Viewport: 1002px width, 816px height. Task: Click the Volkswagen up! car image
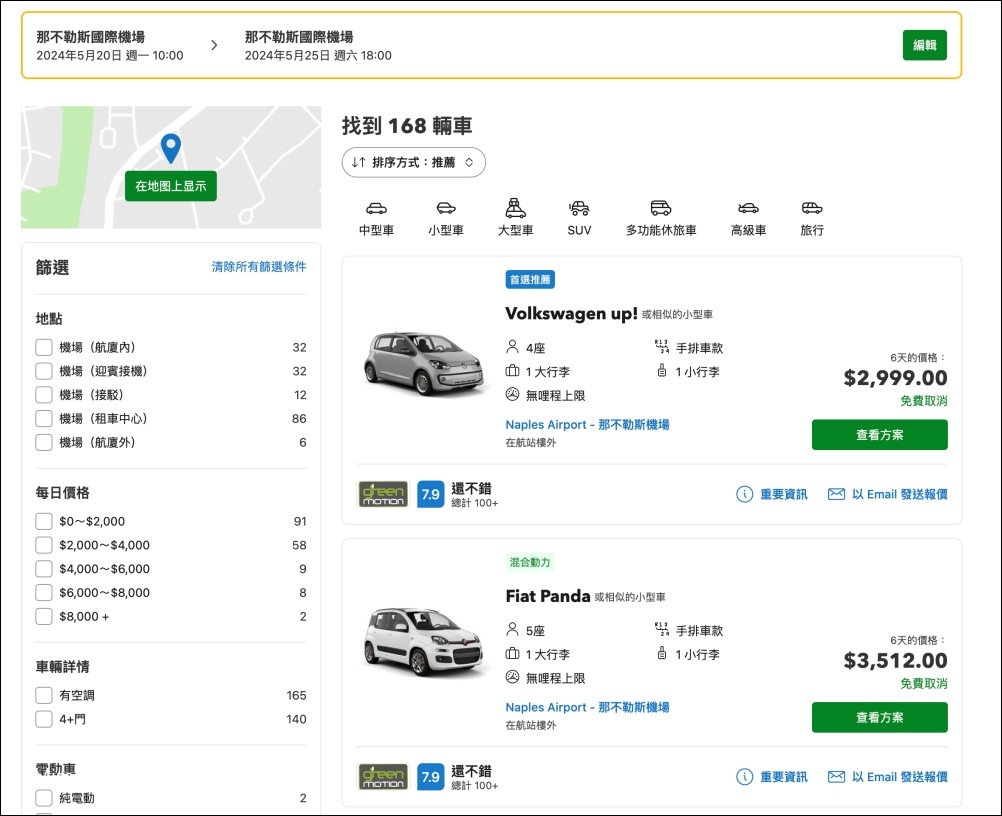click(x=424, y=362)
